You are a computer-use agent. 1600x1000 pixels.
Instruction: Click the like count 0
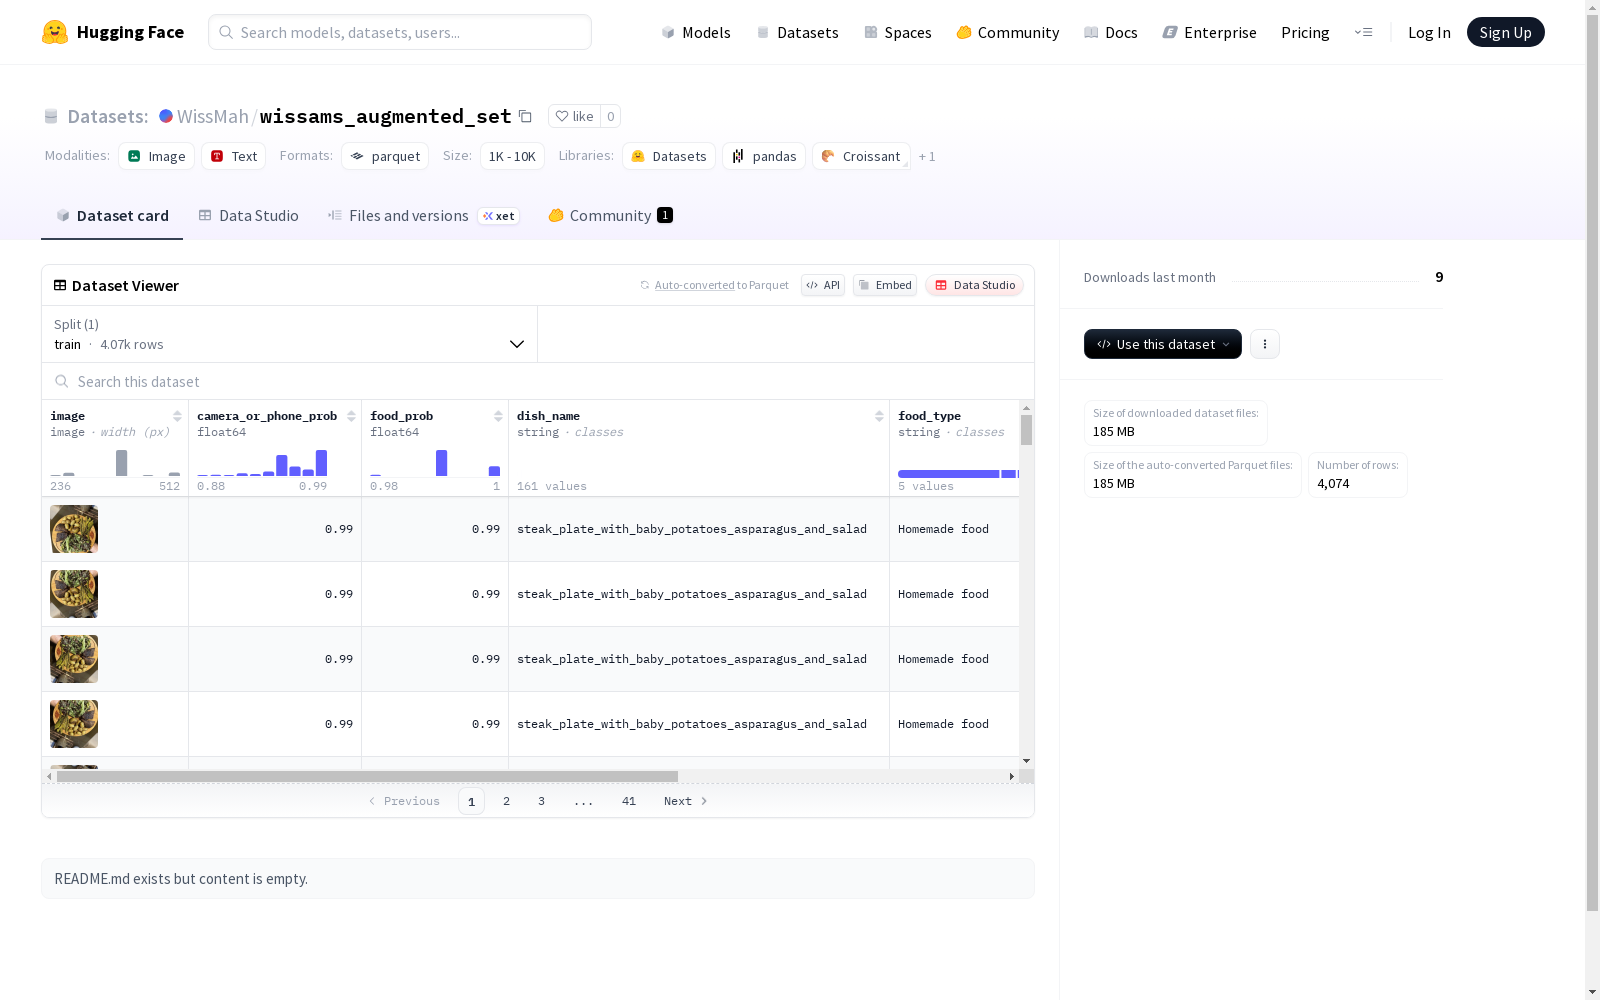click(x=610, y=116)
